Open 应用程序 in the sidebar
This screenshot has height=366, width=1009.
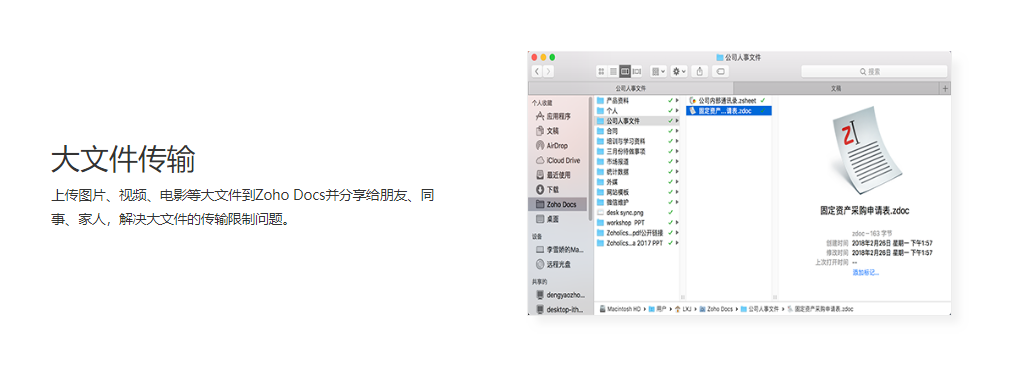click(559, 116)
